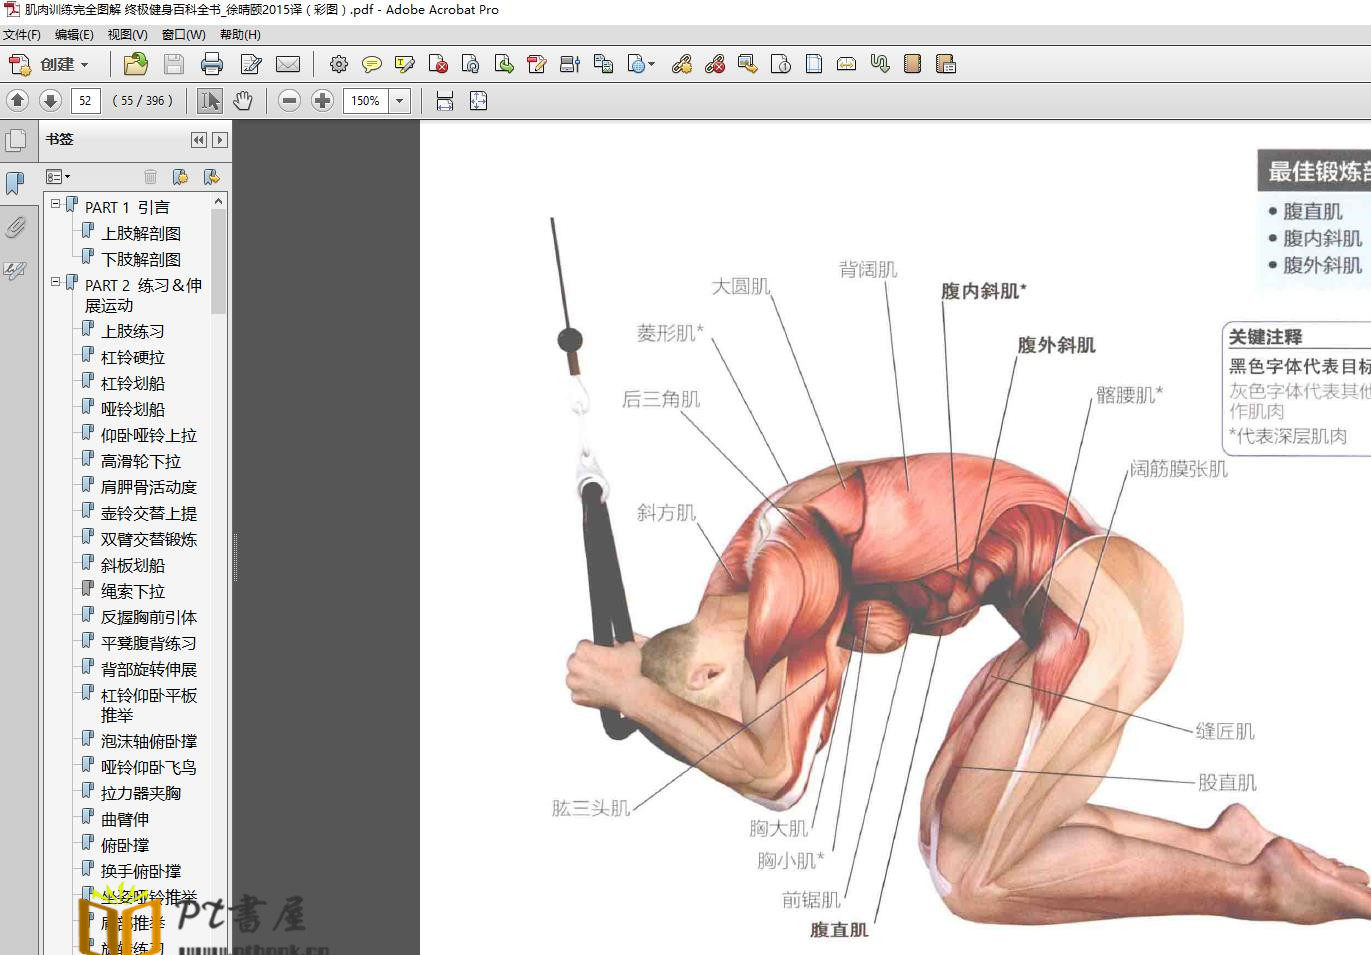
Task: Open the page thumbnails panel
Action: 15,141
